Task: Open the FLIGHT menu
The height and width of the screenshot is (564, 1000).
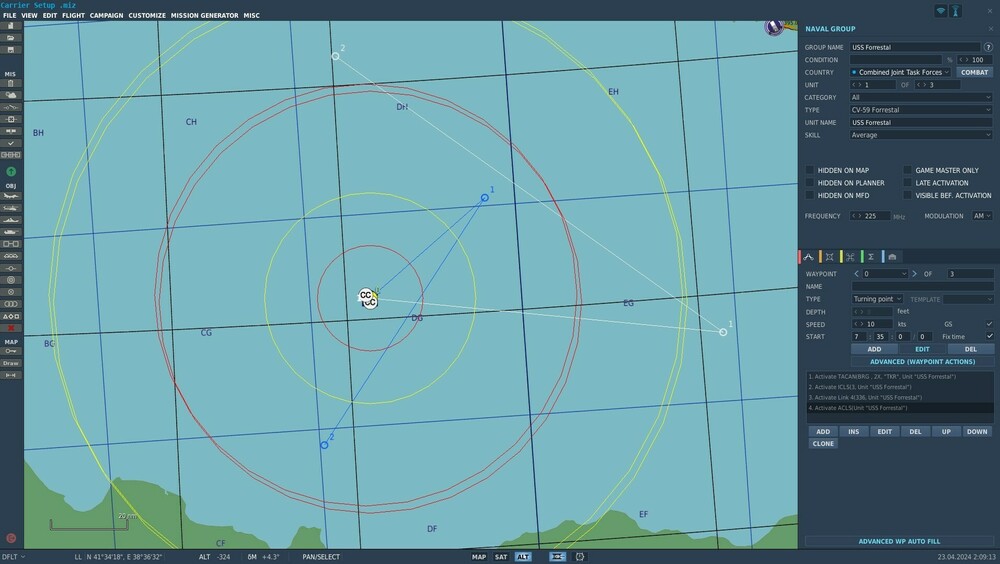Action: pyautogui.click(x=73, y=15)
